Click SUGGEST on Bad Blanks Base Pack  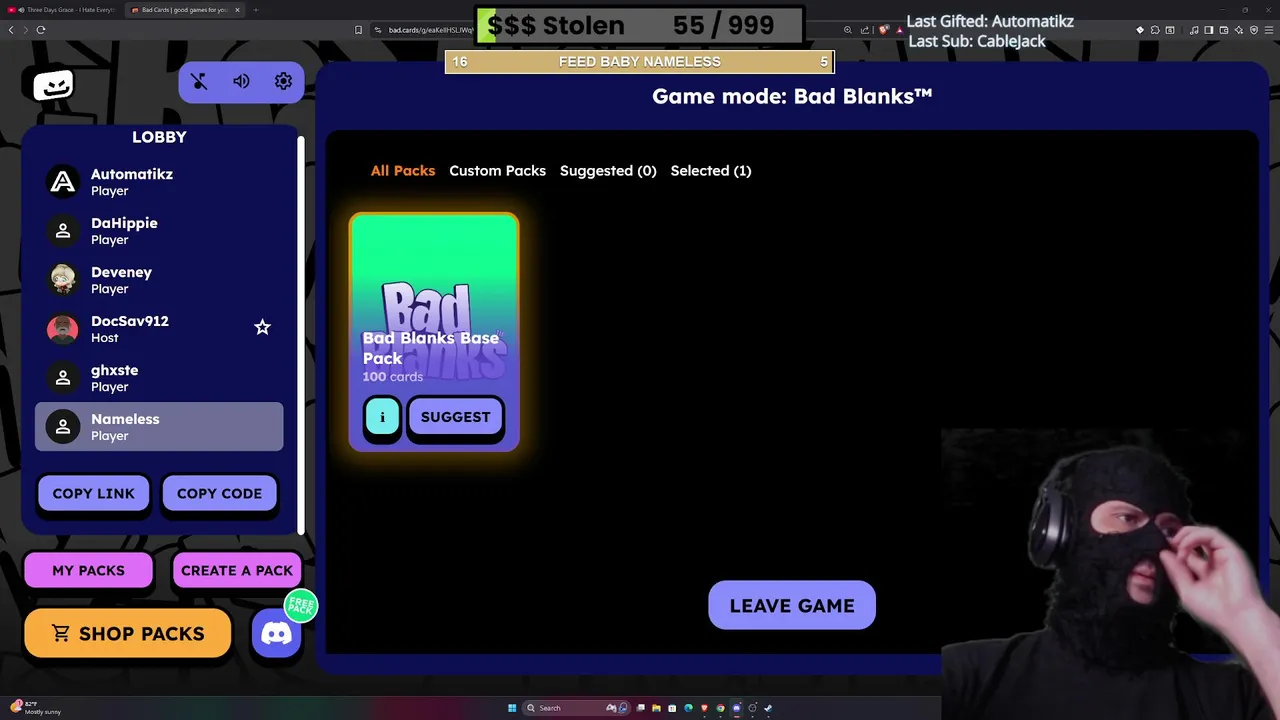click(456, 417)
